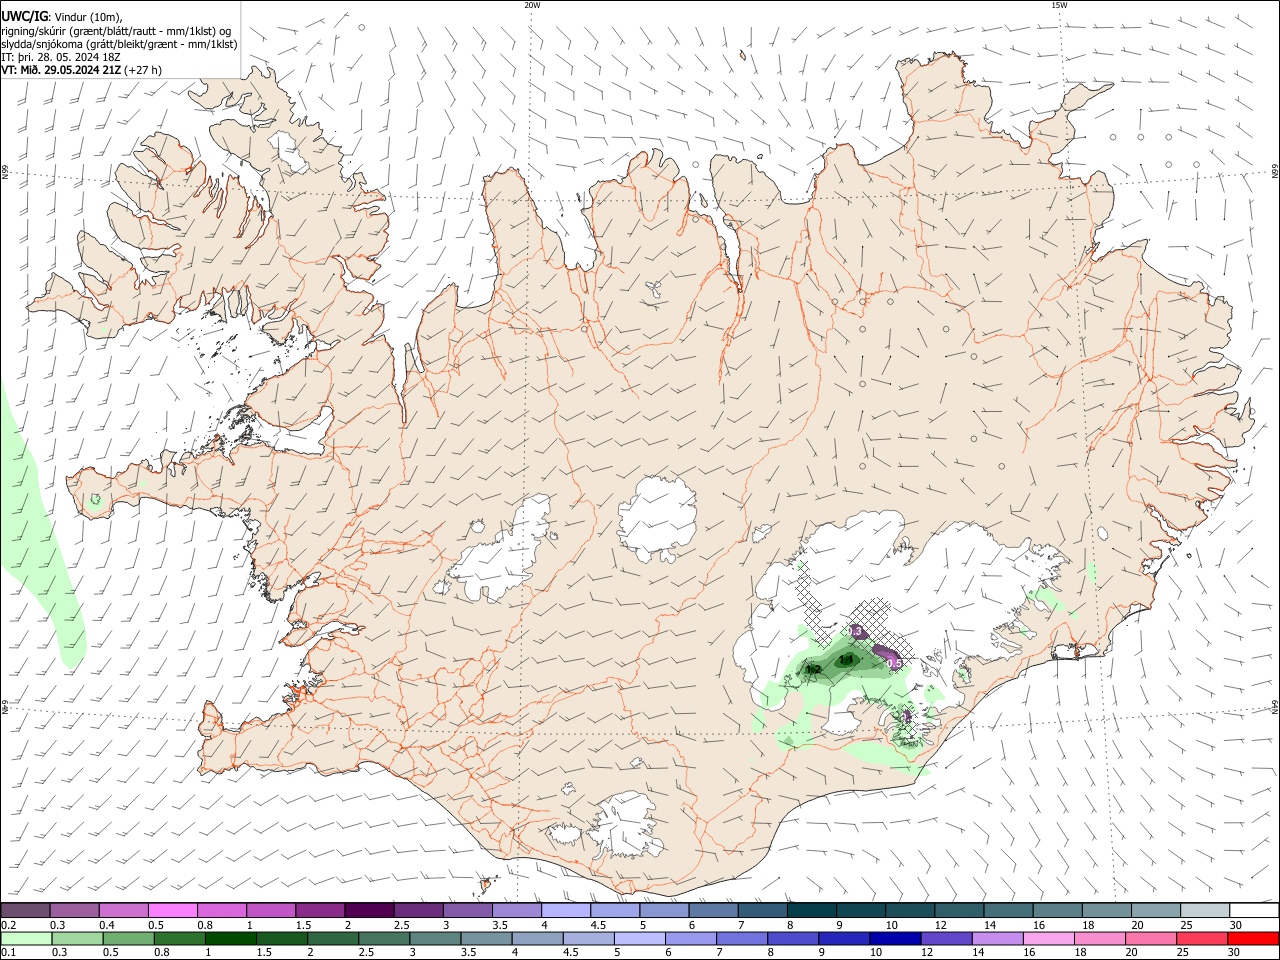The height and width of the screenshot is (960, 1280).
Task: Click the '4.5' label under the upper scale
Action: (x=598, y=925)
